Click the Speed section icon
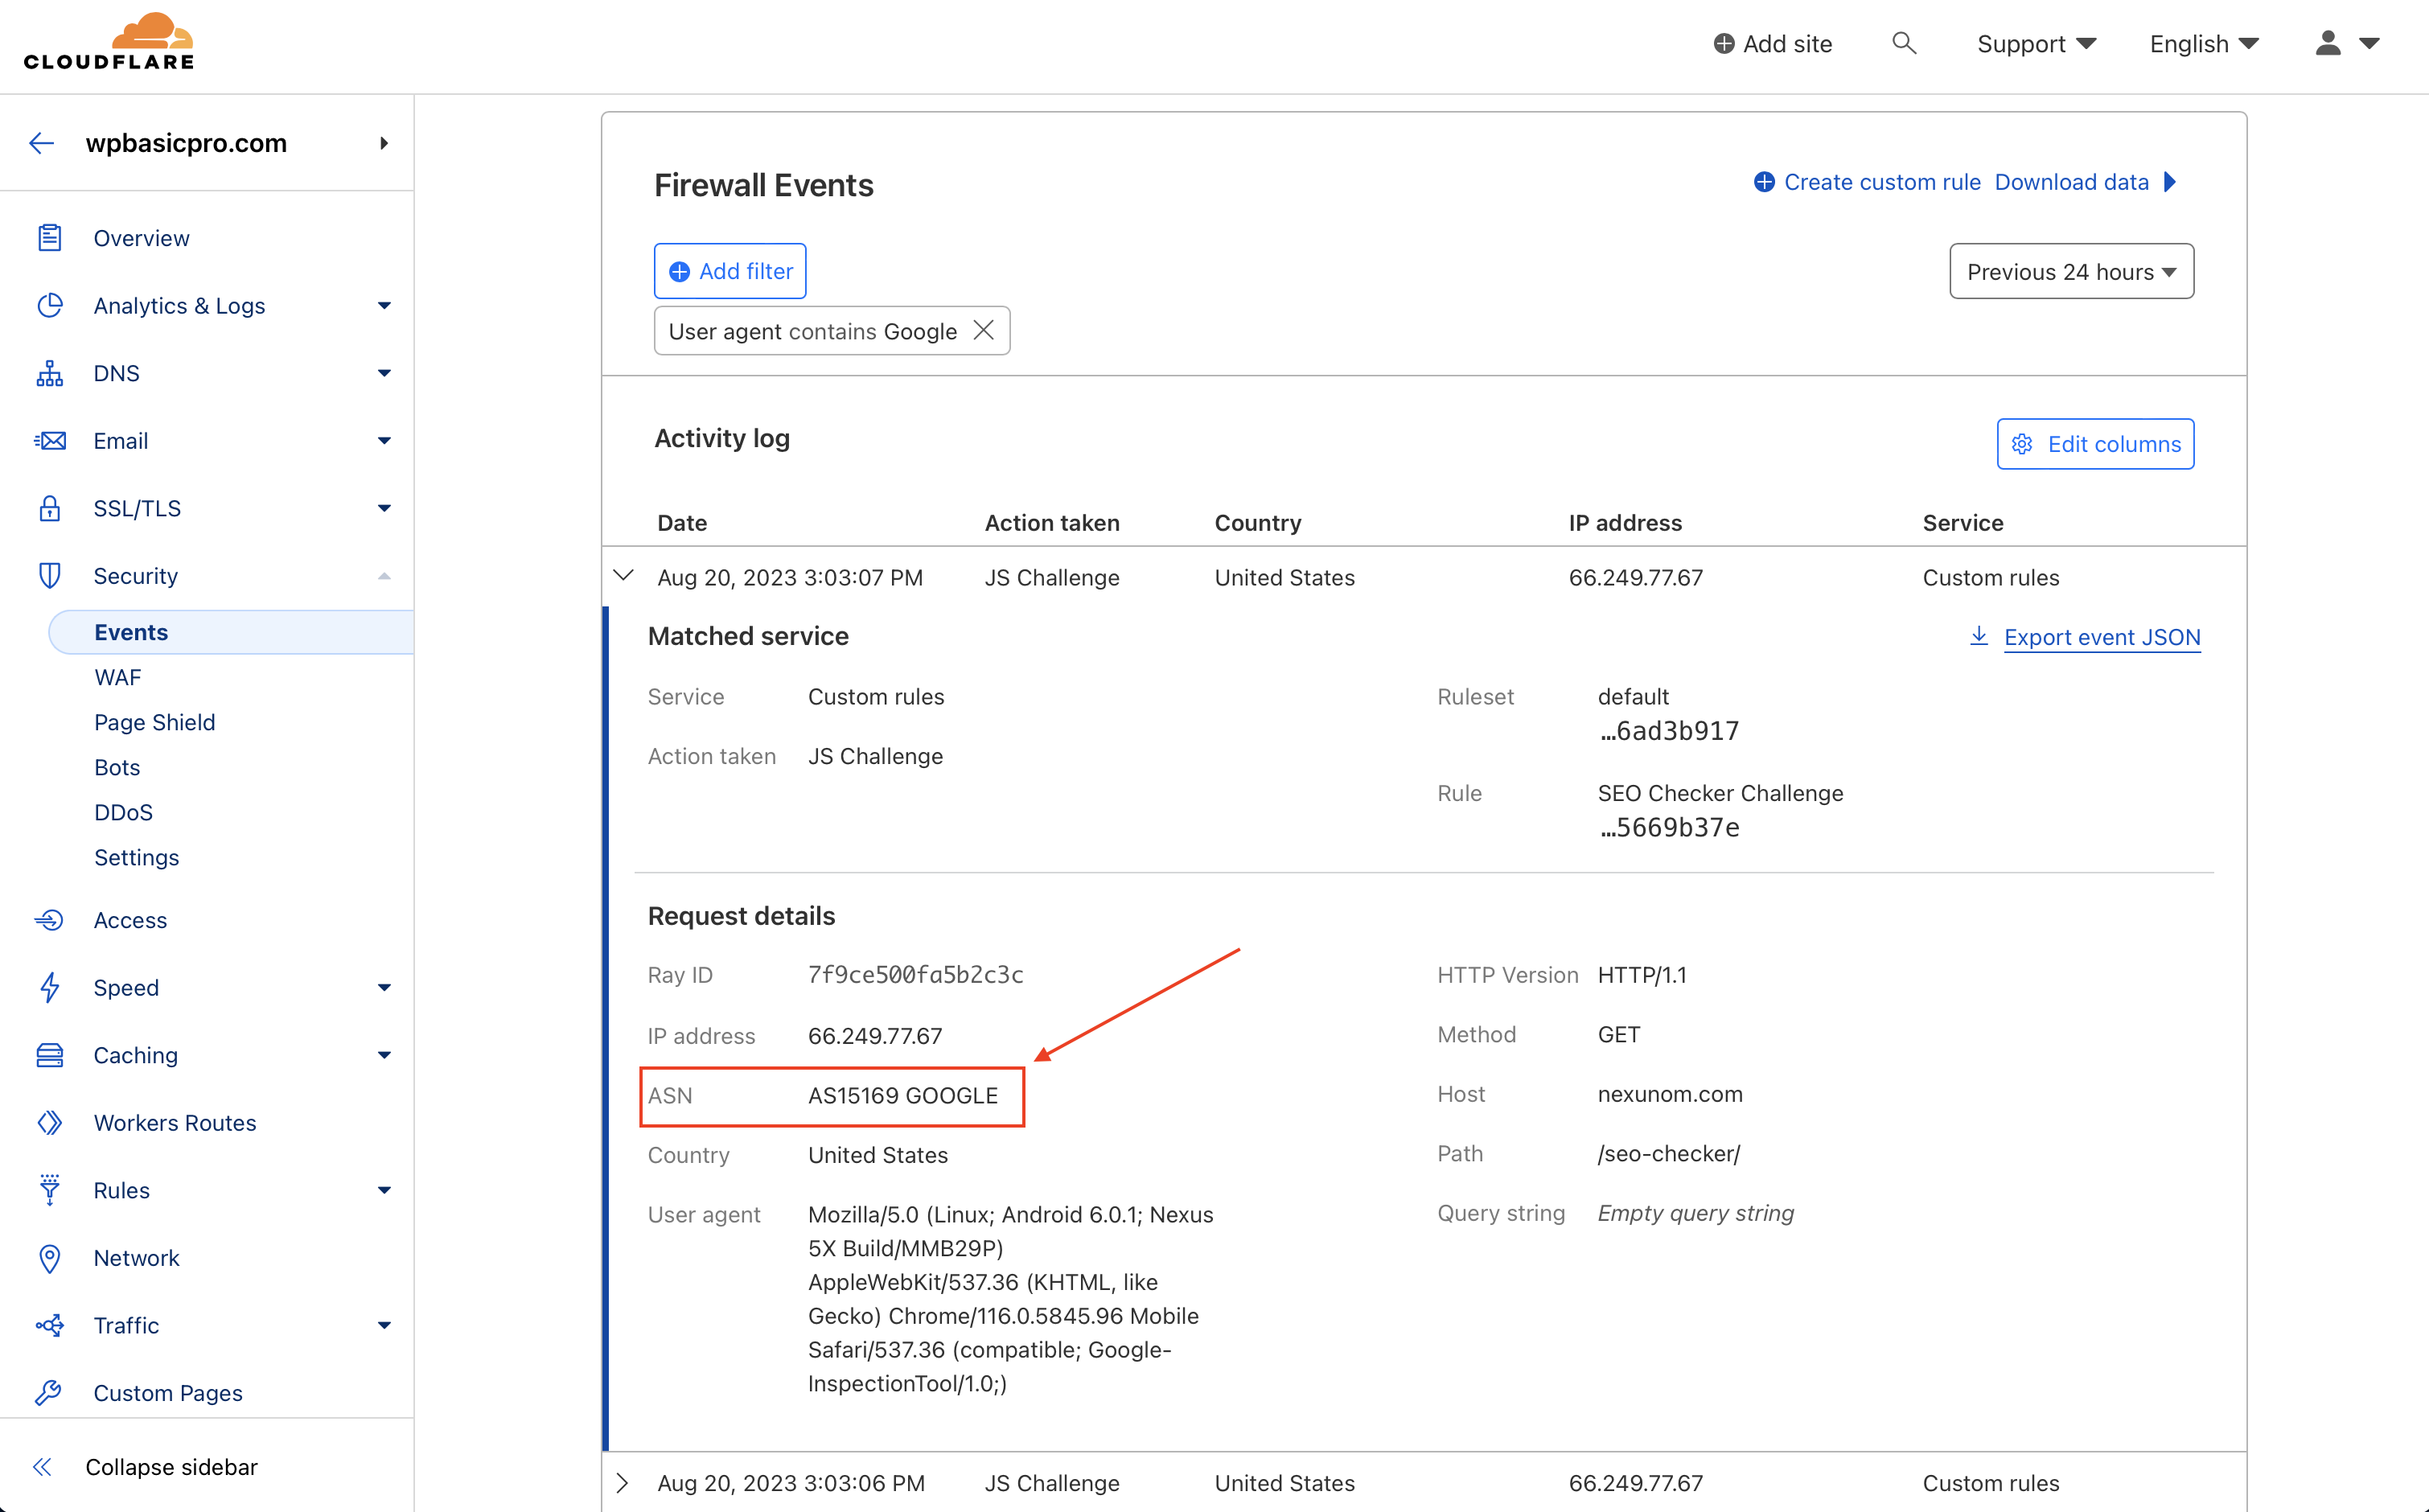The image size is (2429, 1512). (51, 988)
